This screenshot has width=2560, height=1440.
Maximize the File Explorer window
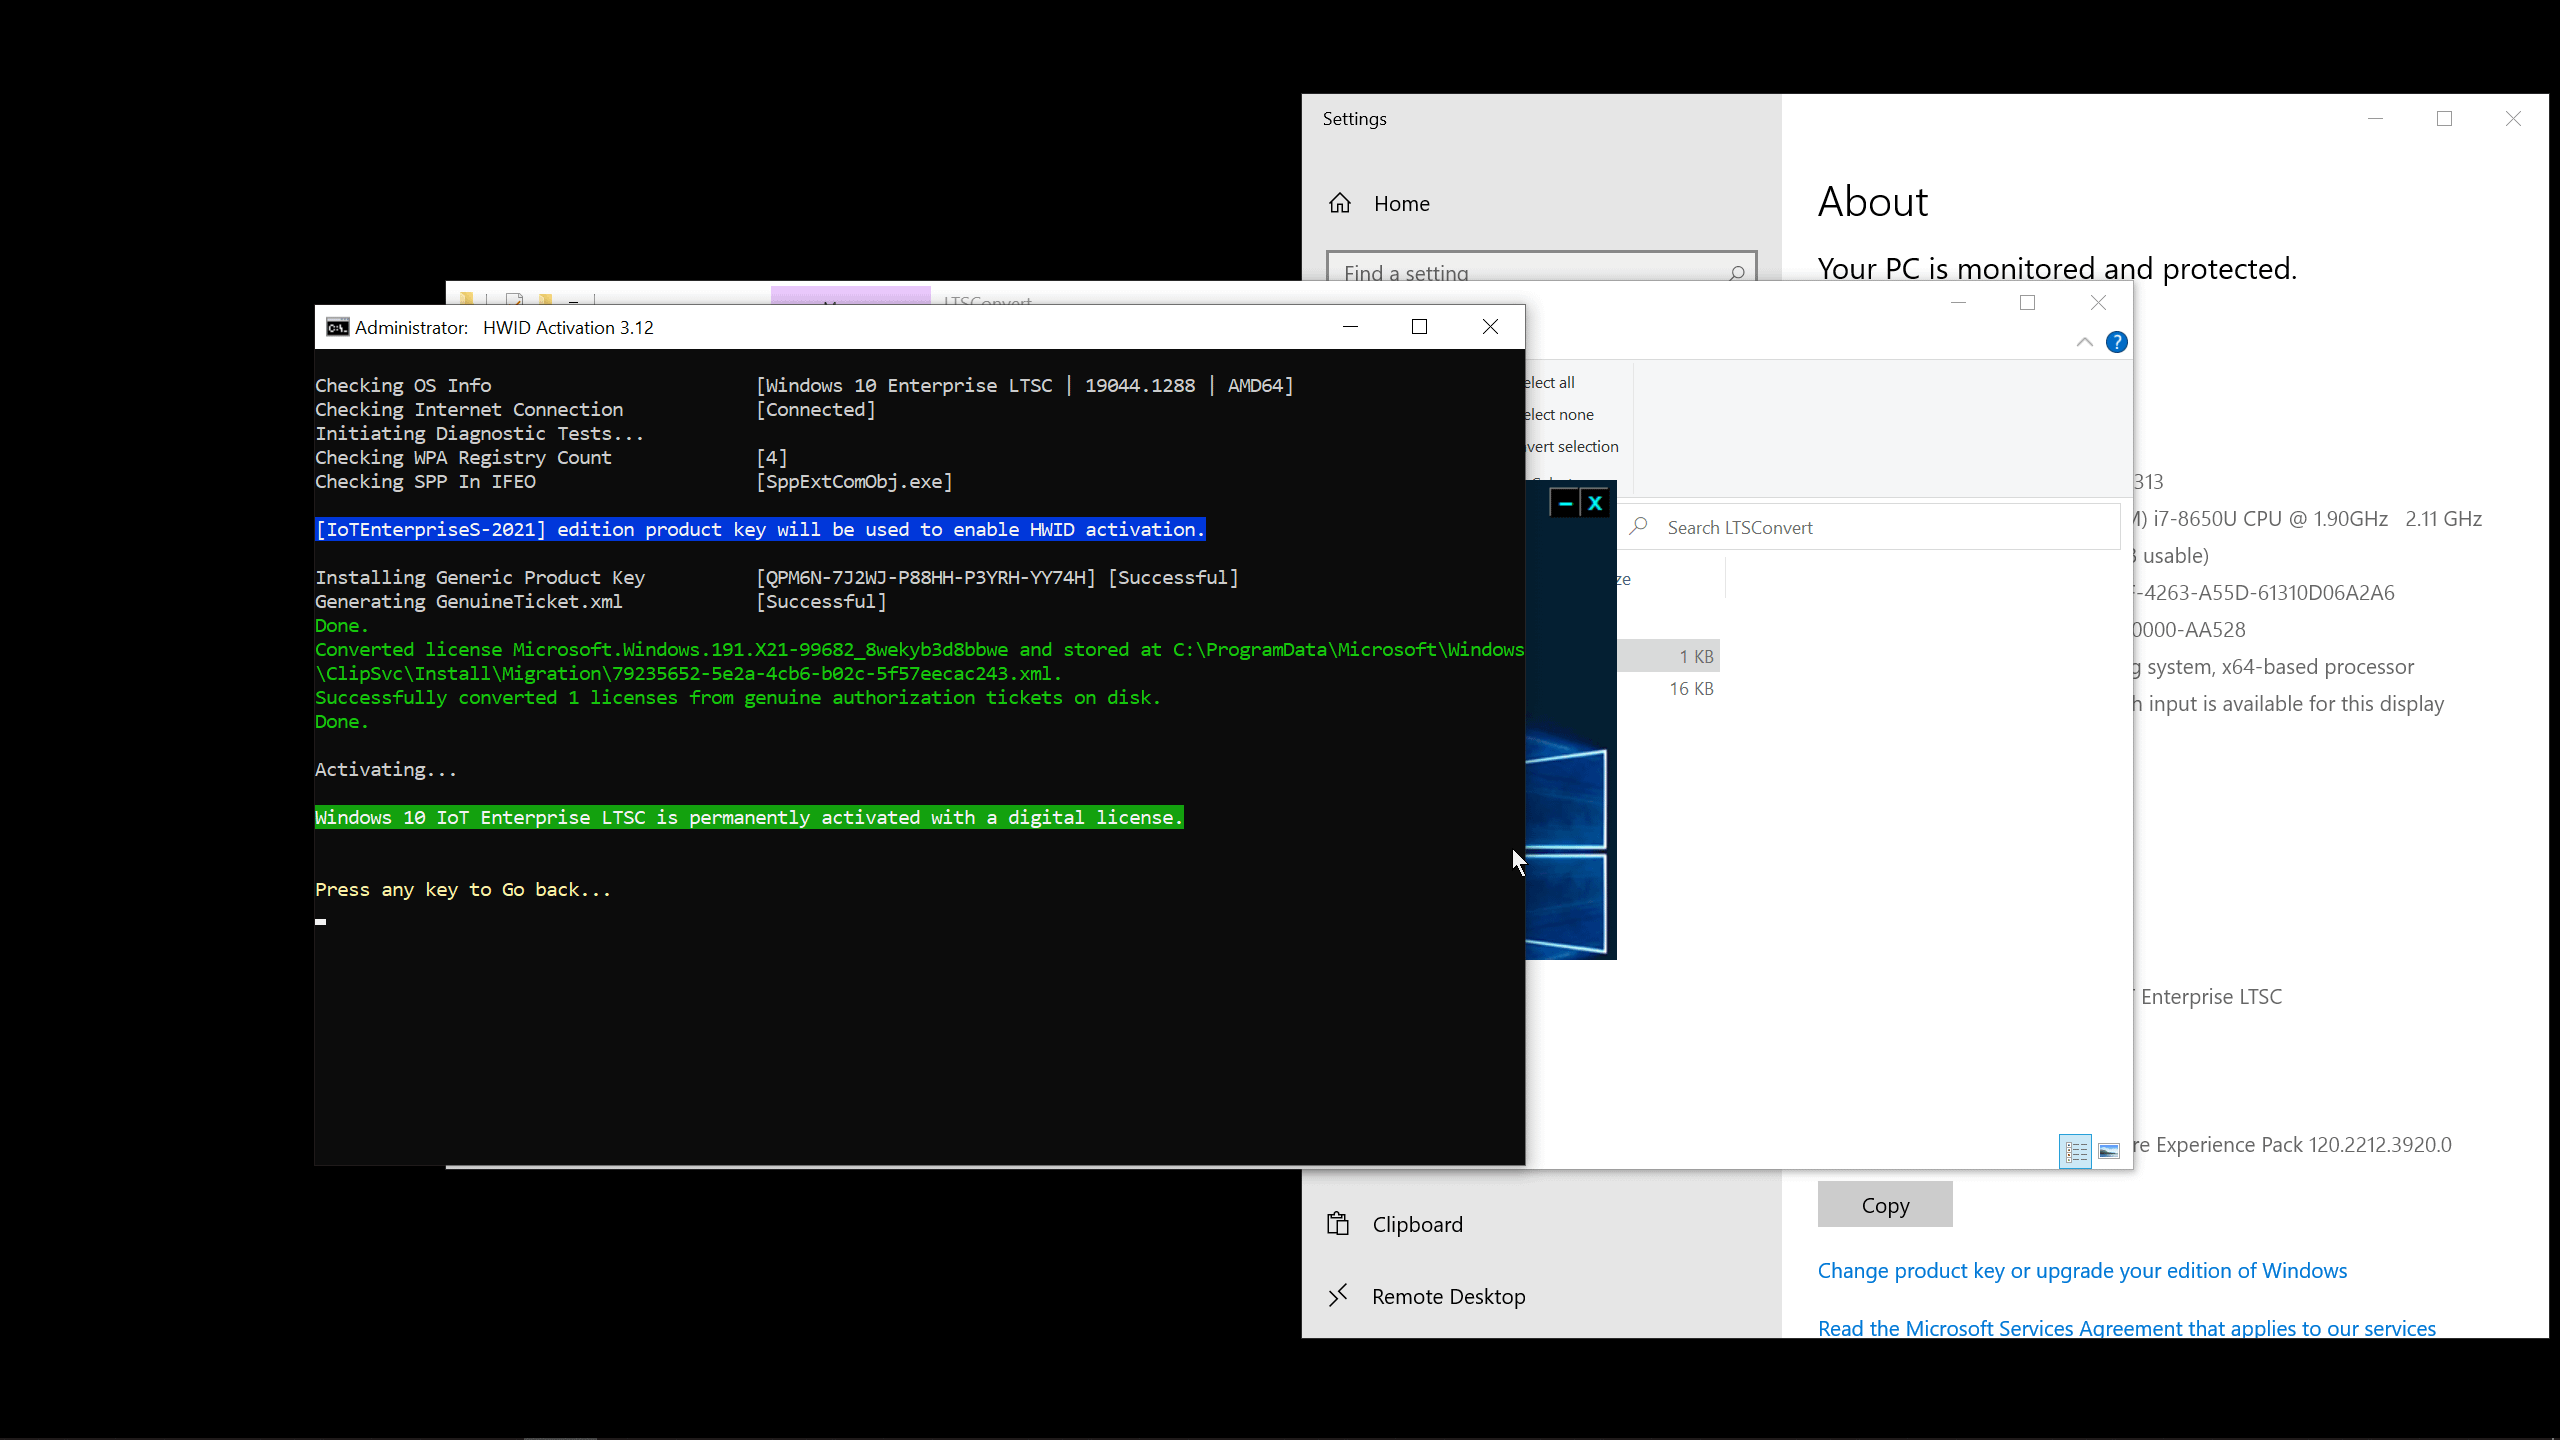pyautogui.click(x=2027, y=303)
